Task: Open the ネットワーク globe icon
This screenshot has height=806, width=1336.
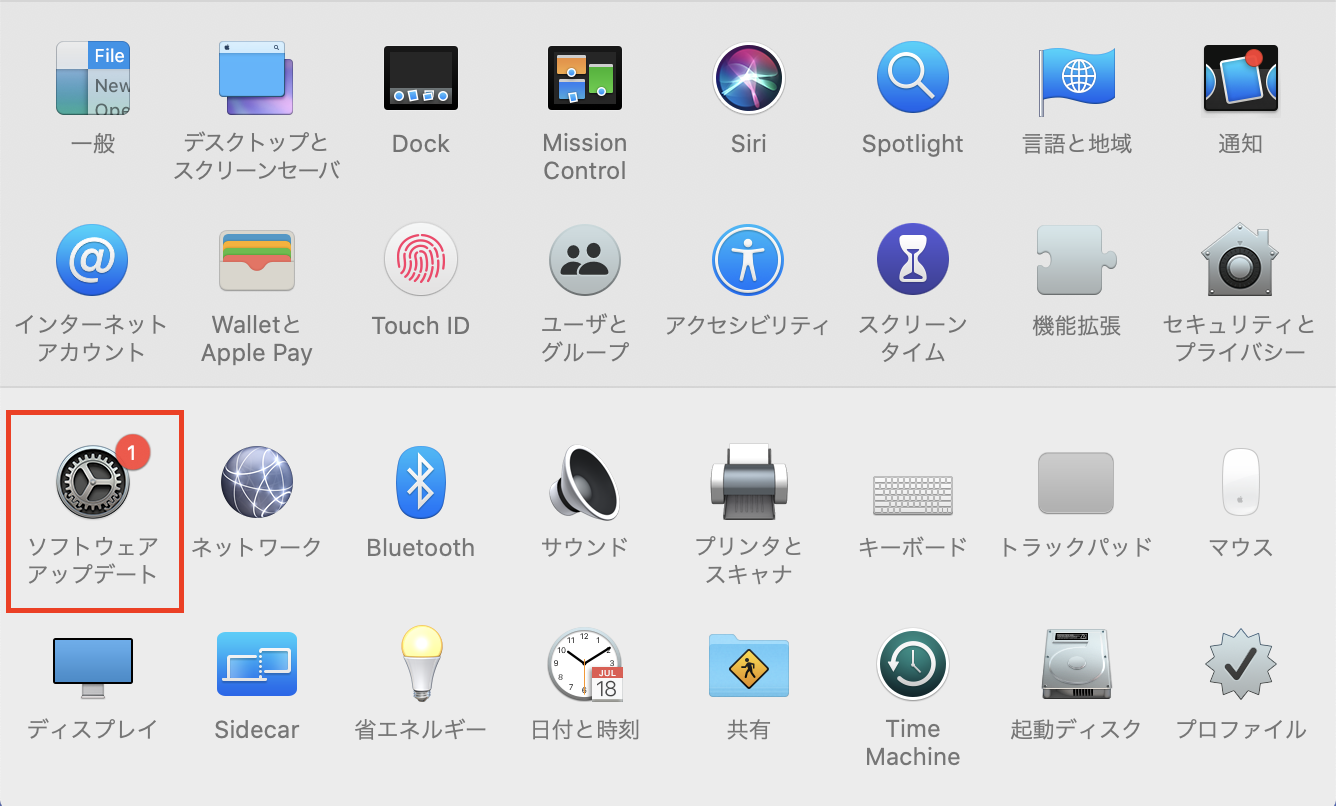Action: (x=256, y=482)
